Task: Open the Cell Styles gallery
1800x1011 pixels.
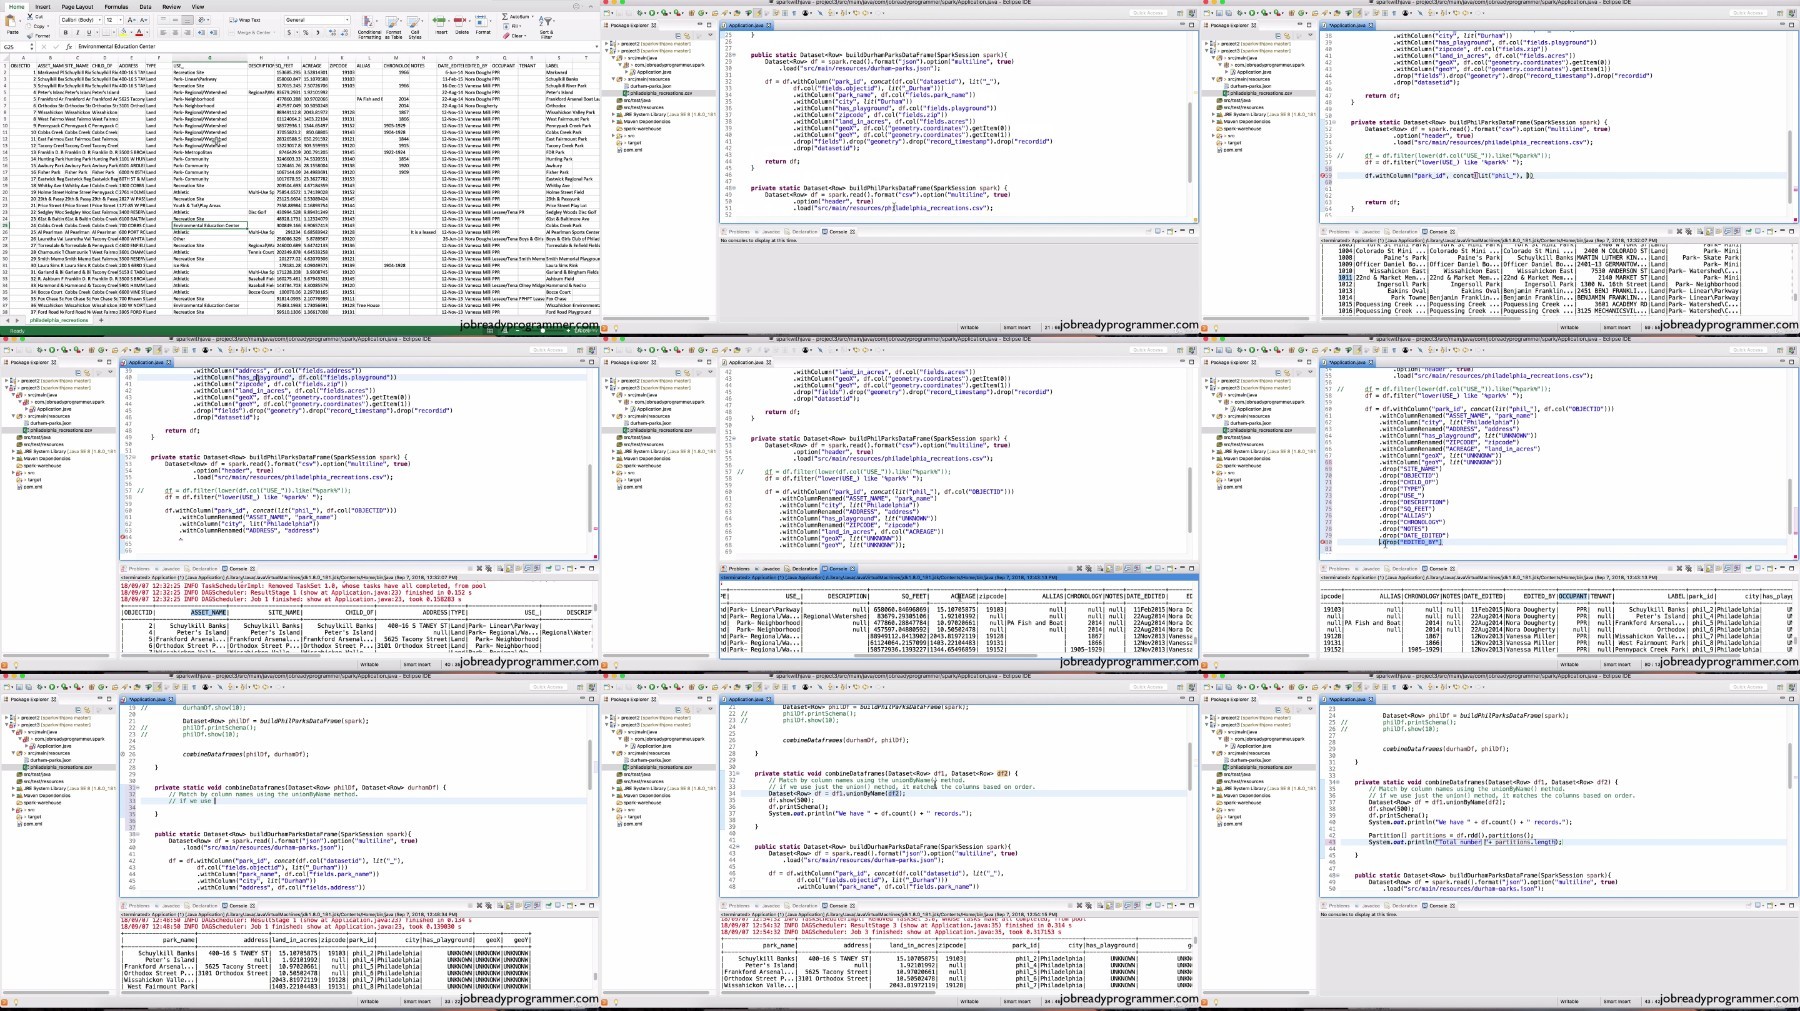Action: (x=415, y=24)
